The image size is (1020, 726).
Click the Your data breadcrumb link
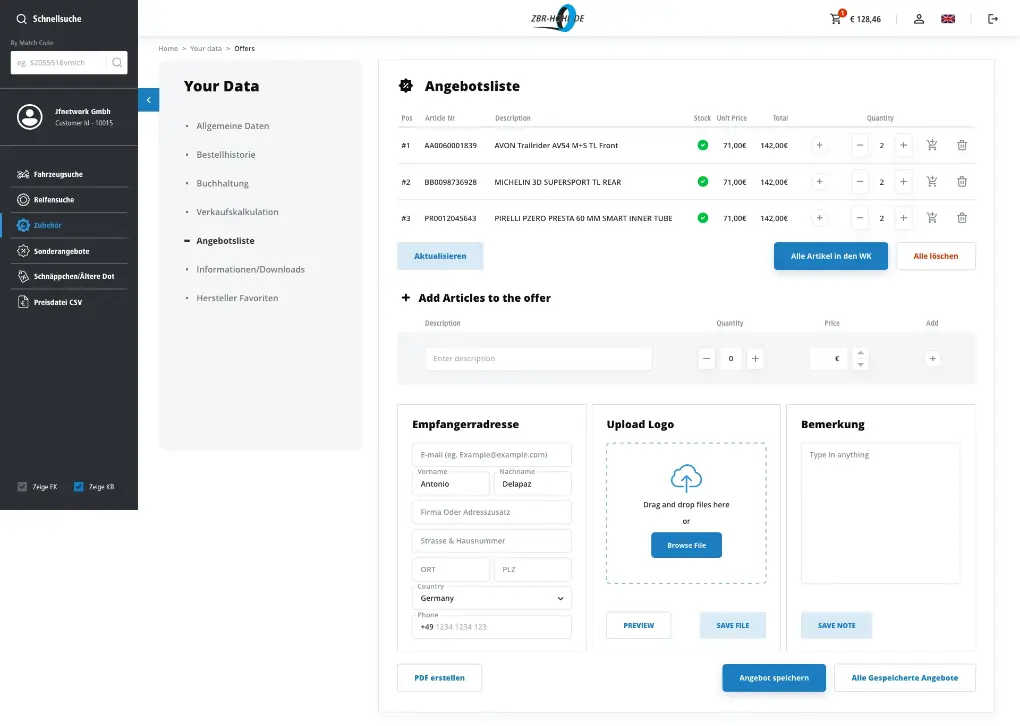click(x=206, y=48)
